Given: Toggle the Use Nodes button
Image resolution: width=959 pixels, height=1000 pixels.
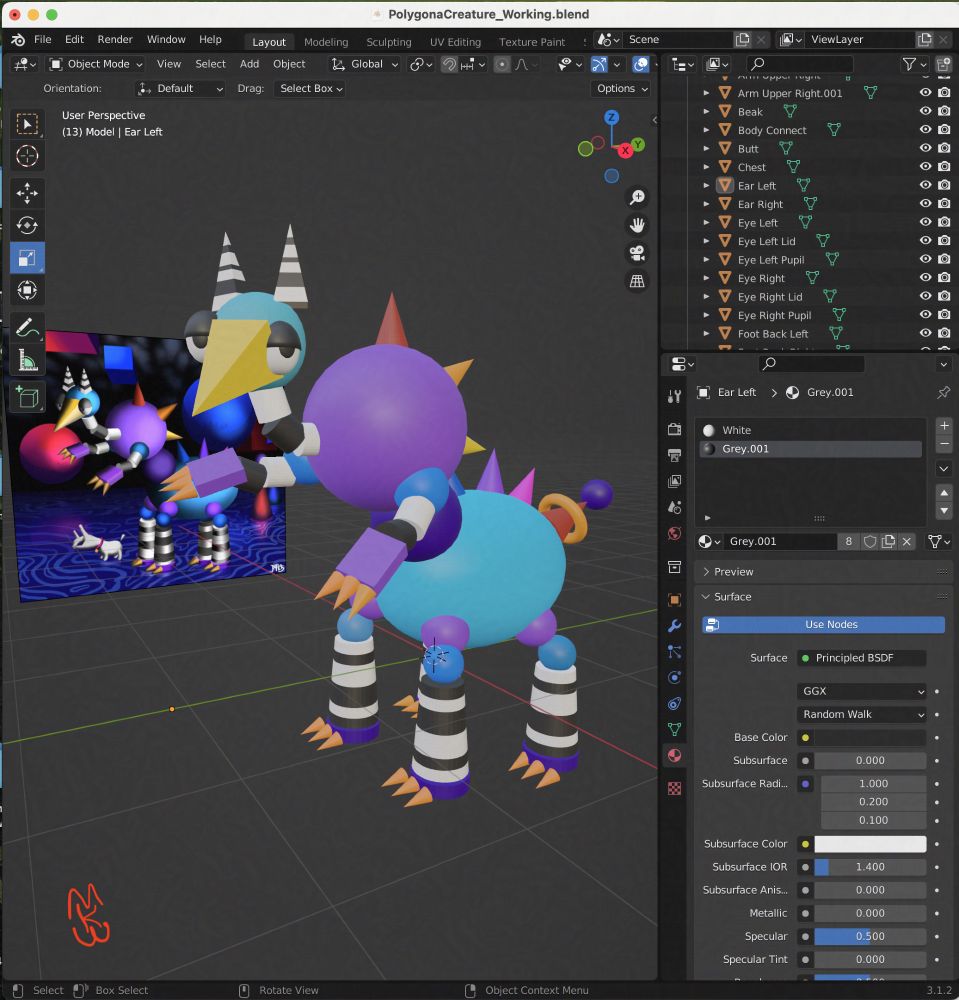Looking at the screenshot, I should pyautogui.click(x=823, y=624).
